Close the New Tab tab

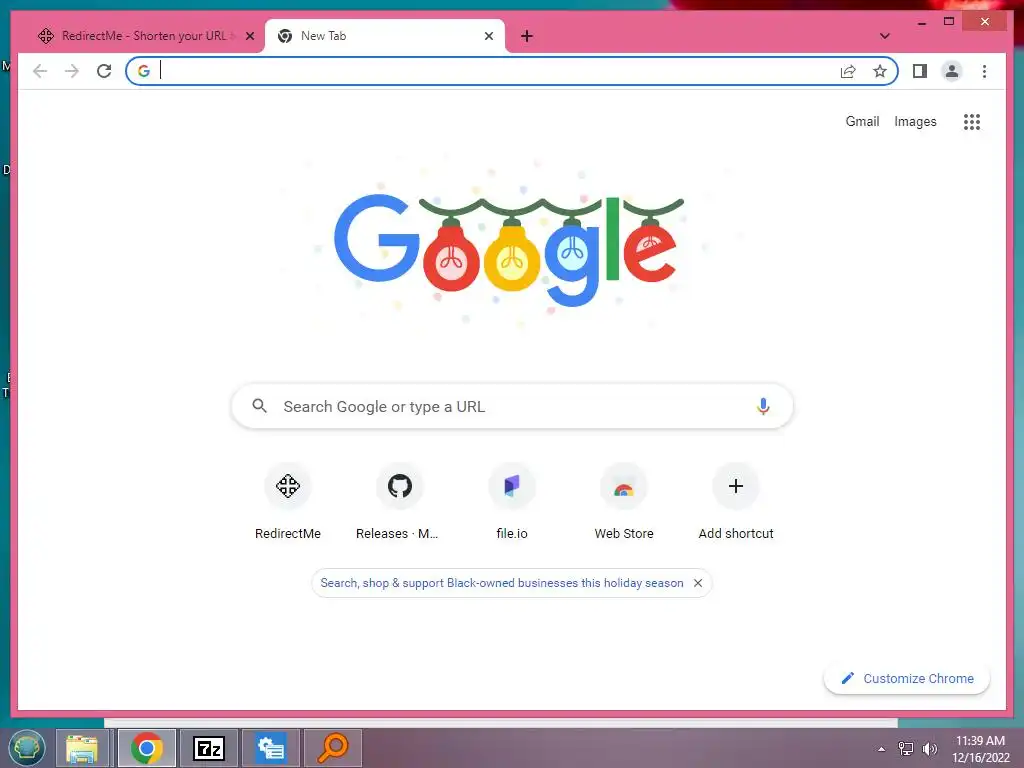tap(488, 36)
